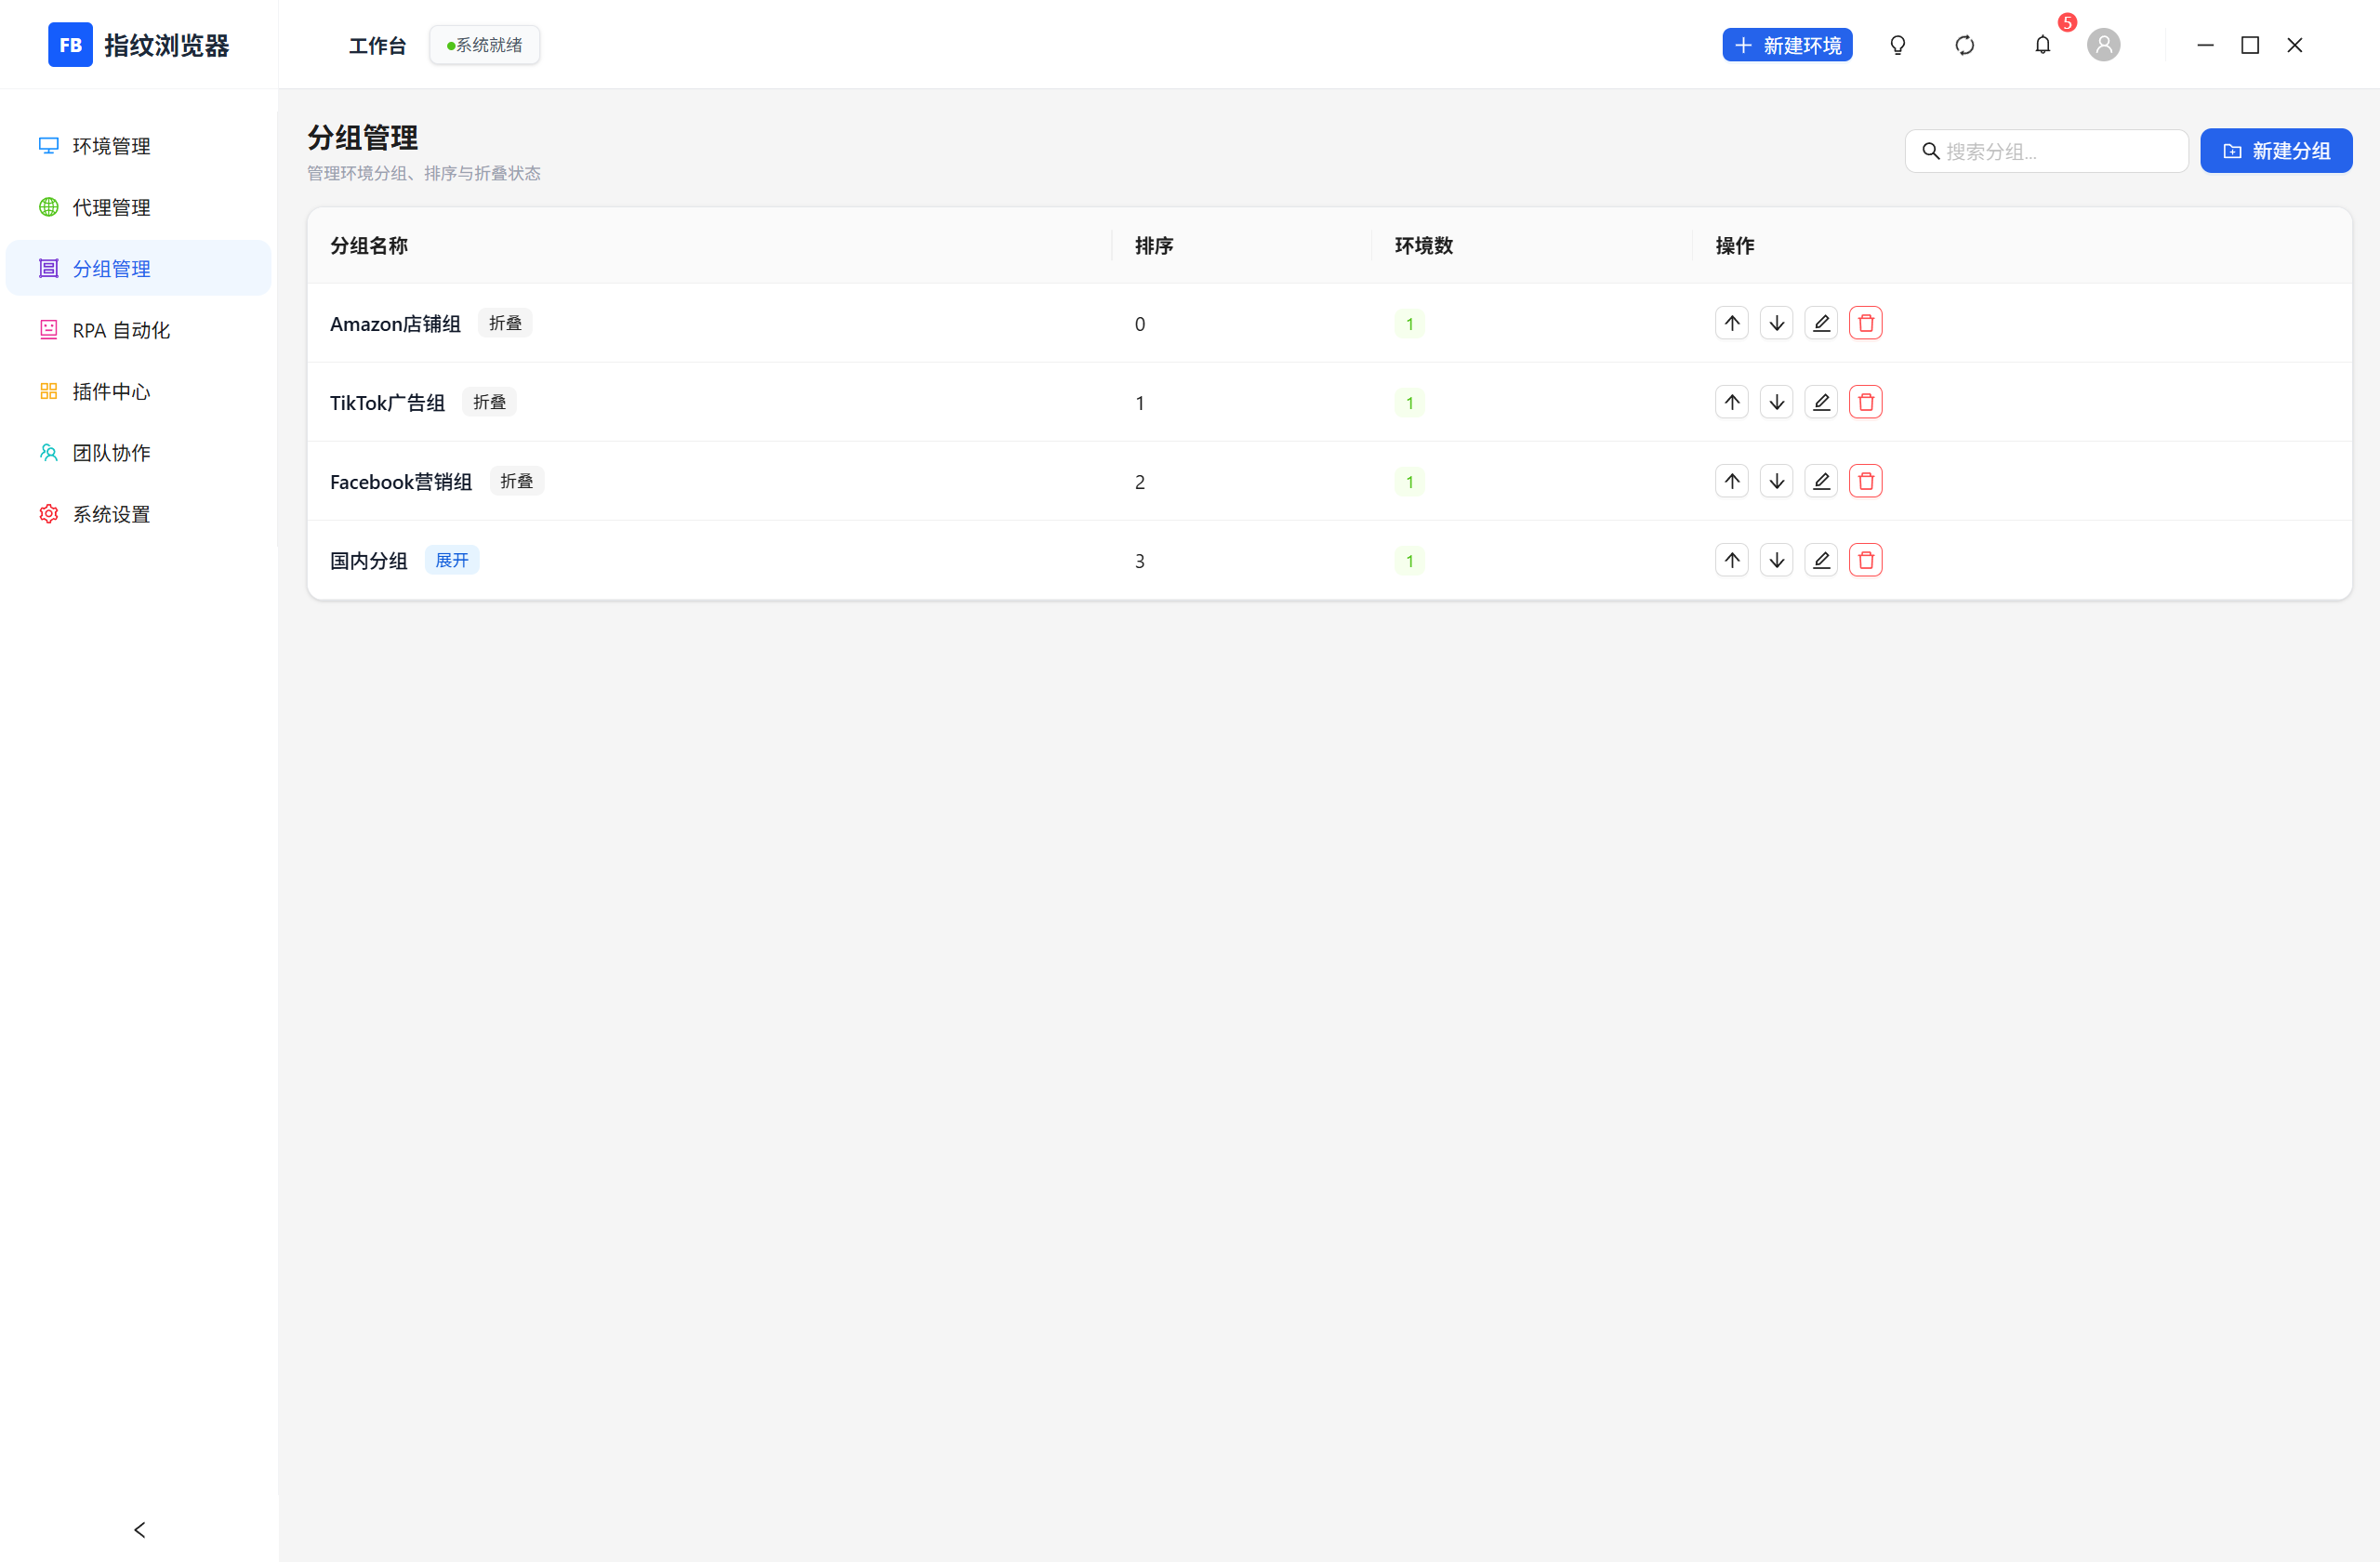Minimize the application window
2380x1562 pixels.
click(x=2205, y=45)
